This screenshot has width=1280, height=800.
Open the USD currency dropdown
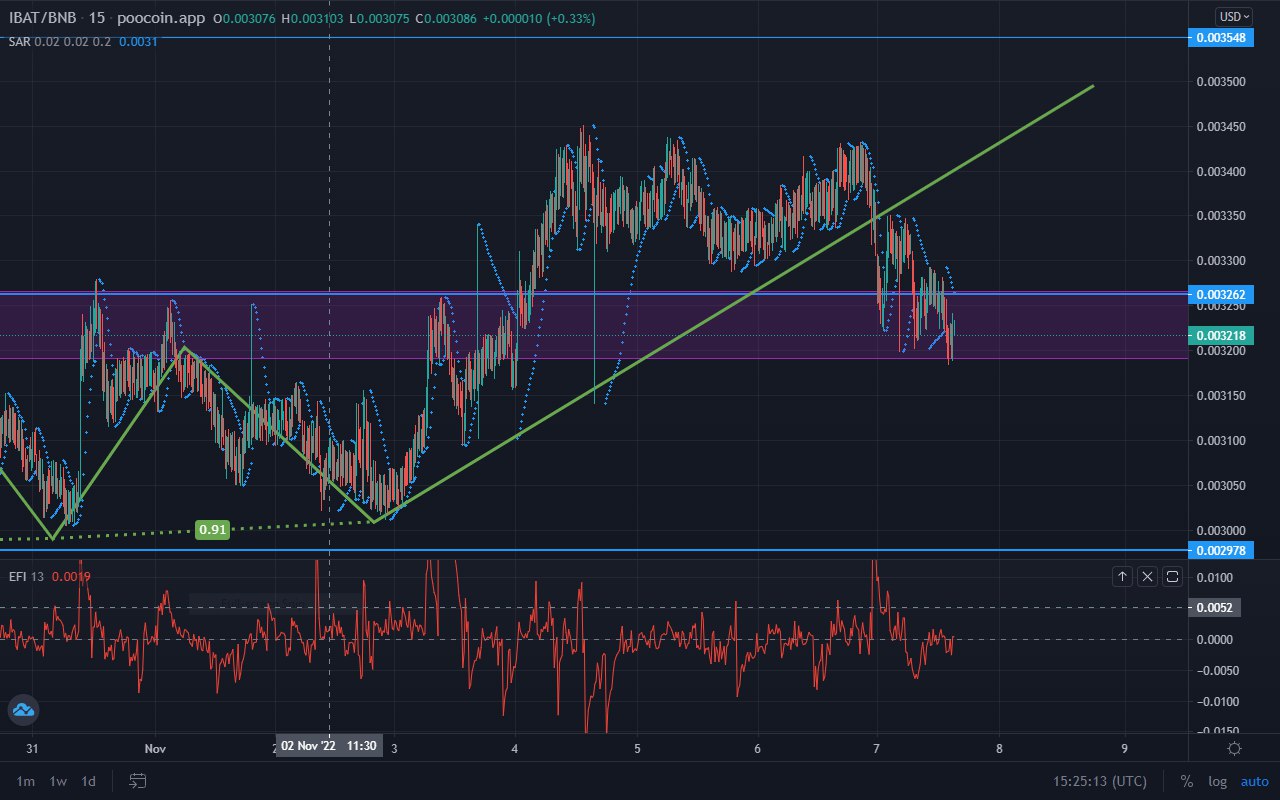[x=1234, y=16]
